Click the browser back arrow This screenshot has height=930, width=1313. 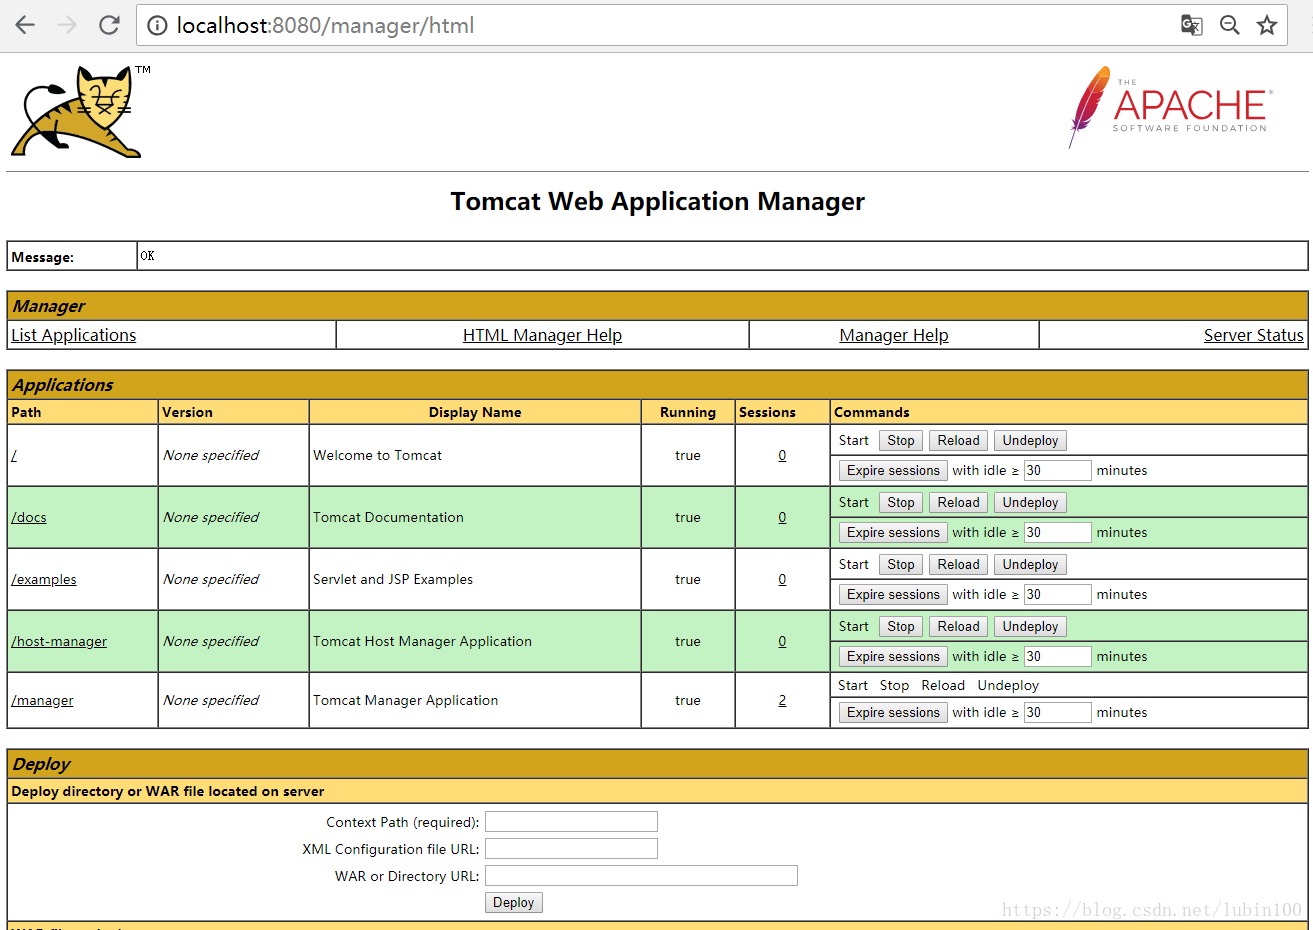[25, 25]
